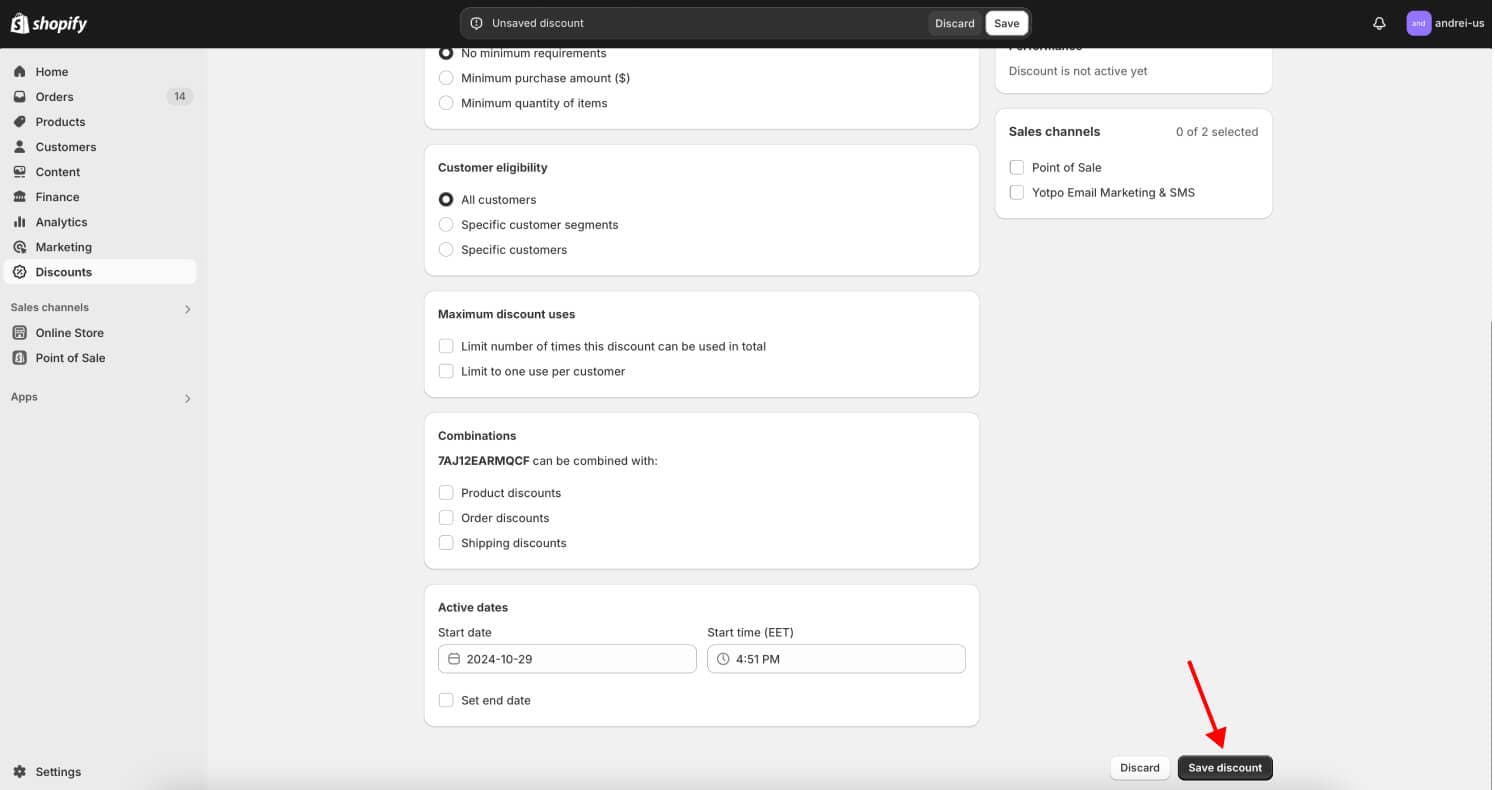The height and width of the screenshot is (790, 1495).
Task: Check the Point of Sale sales channel
Action: (x=1017, y=167)
